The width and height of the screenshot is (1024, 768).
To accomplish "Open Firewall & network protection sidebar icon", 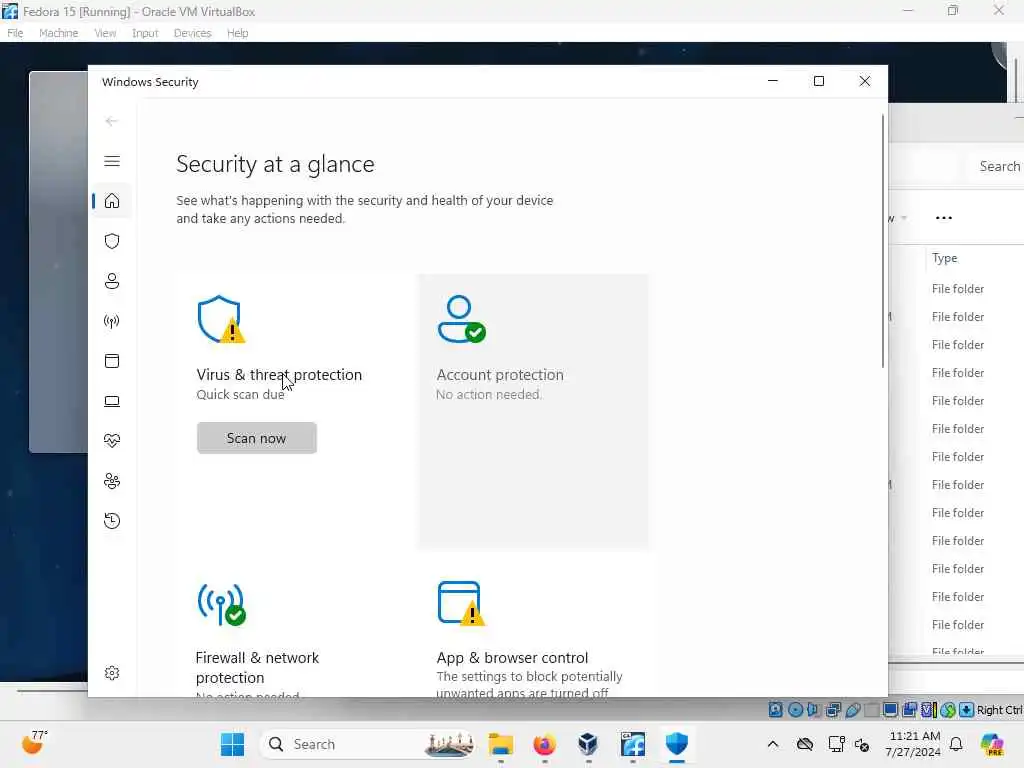I will point(112,321).
